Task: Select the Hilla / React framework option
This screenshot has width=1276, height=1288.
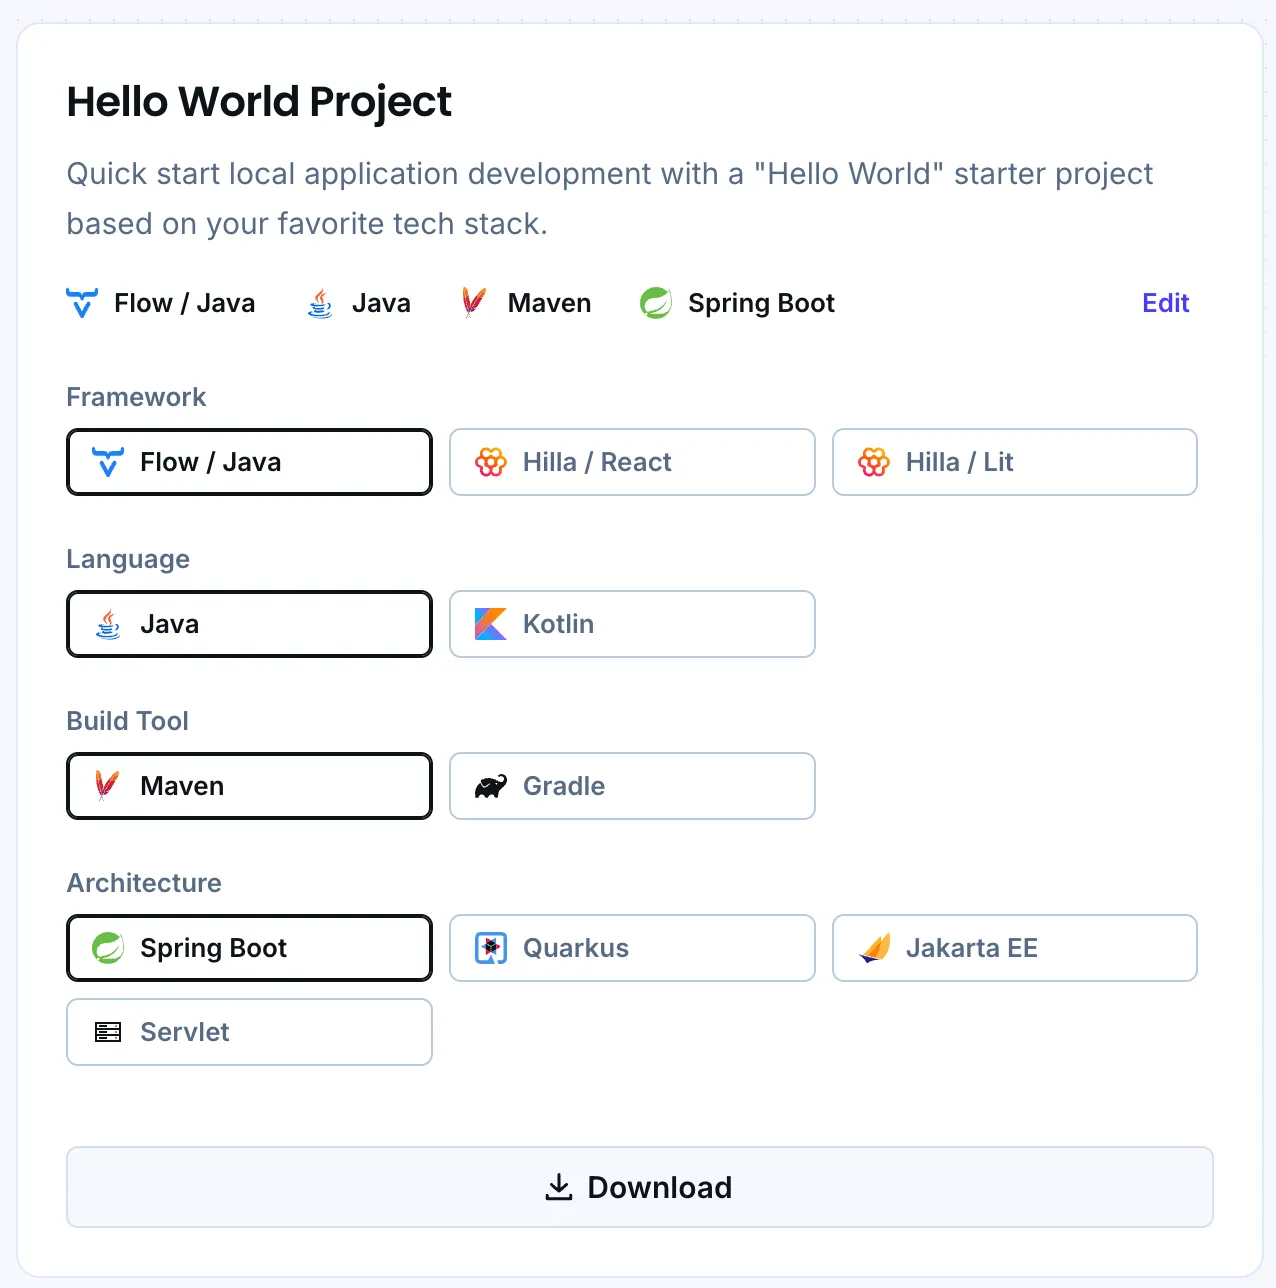Action: [x=631, y=462]
